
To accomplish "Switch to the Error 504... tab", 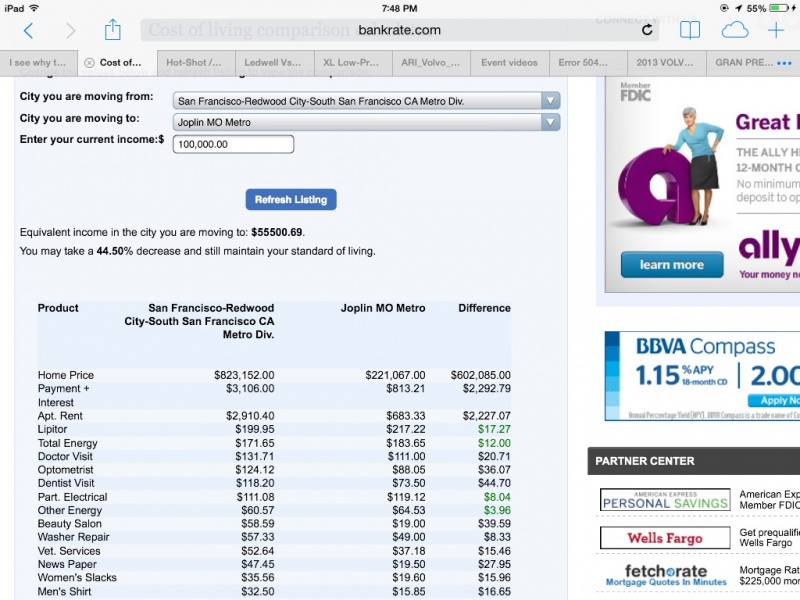I will point(588,63).
